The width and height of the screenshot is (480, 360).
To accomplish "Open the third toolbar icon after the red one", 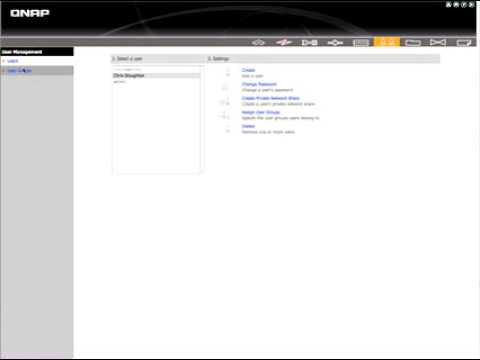I will pyautogui.click(x=361, y=42).
